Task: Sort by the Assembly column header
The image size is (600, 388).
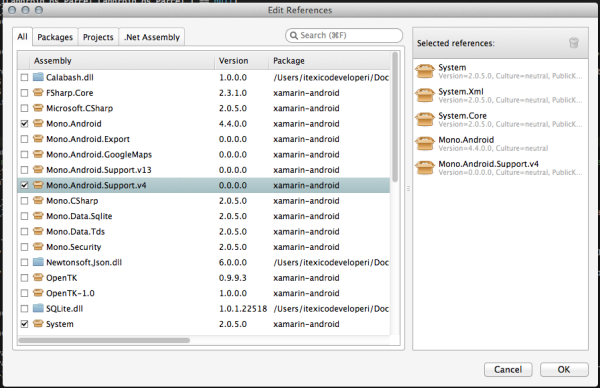Action: click(122, 61)
